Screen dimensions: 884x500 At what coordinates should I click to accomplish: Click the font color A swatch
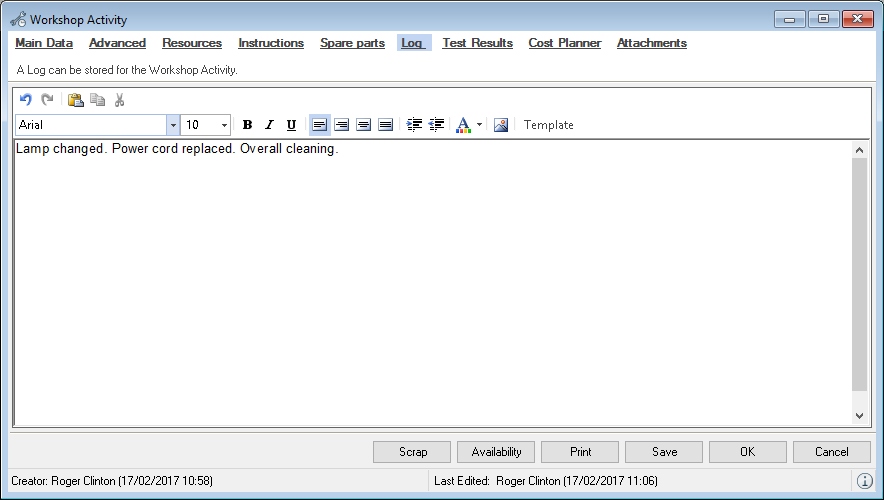click(x=462, y=125)
